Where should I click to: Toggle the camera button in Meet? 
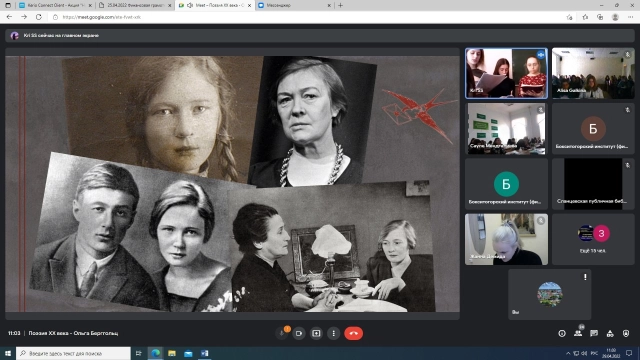tap(299, 333)
